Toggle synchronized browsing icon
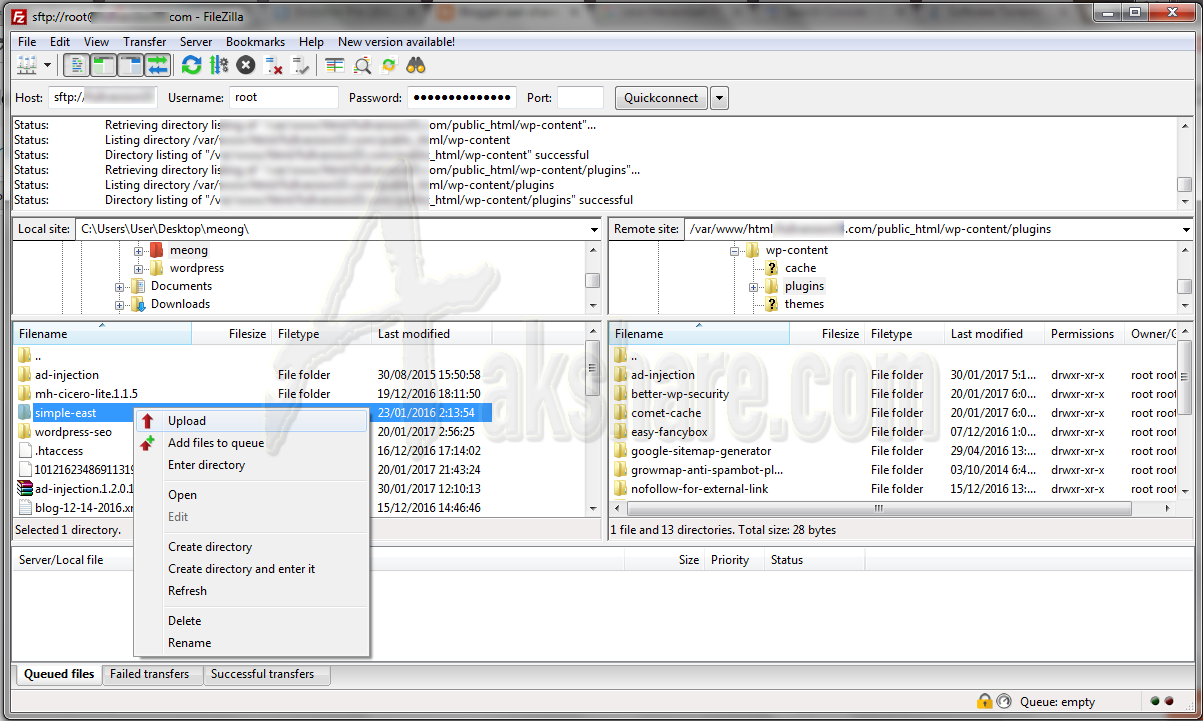 pyautogui.click(x=389, y=66)
